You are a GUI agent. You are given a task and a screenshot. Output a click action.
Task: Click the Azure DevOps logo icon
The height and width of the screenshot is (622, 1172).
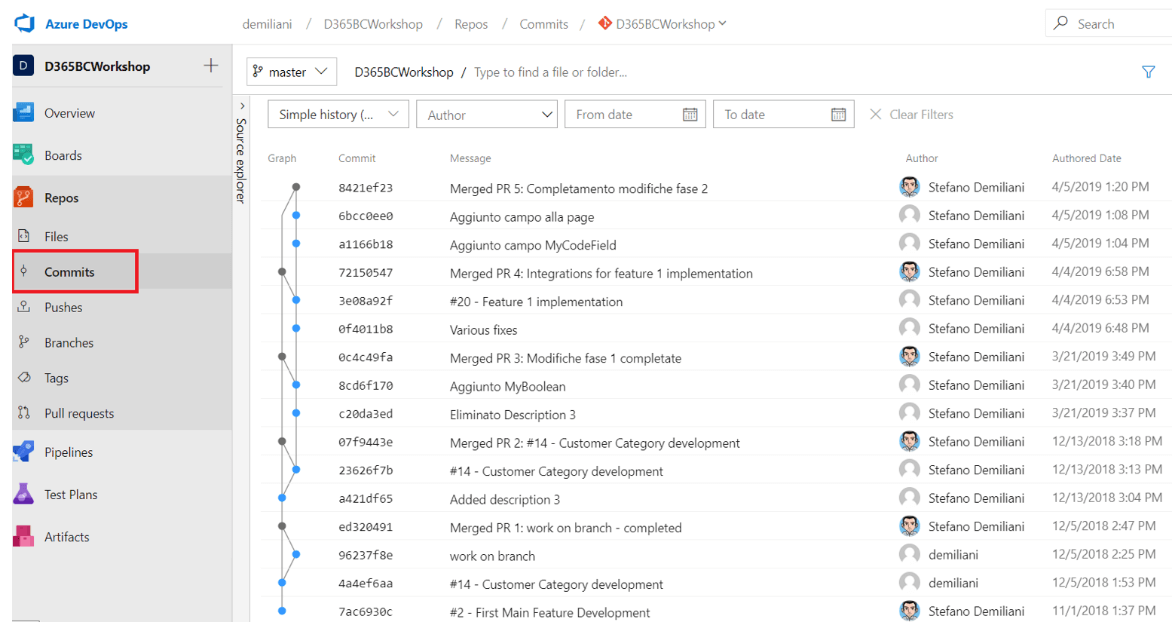24,23
